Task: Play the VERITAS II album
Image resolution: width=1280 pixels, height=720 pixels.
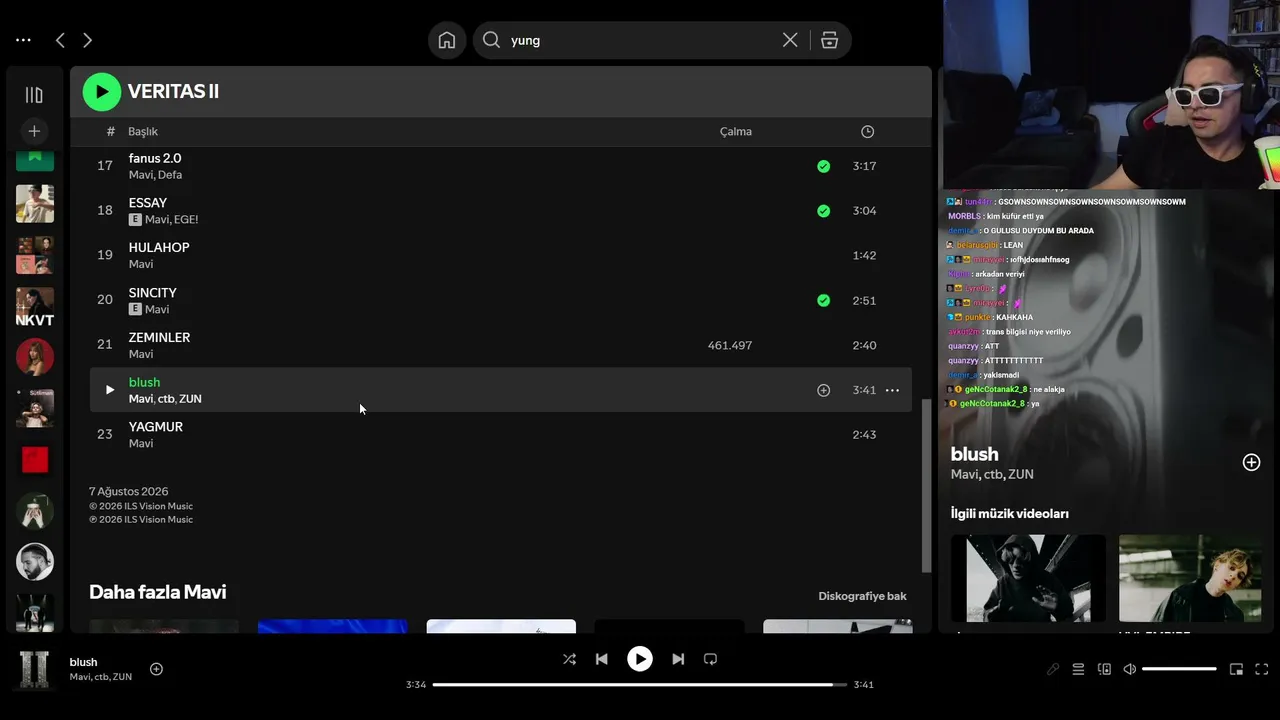Action: [102, 92]
